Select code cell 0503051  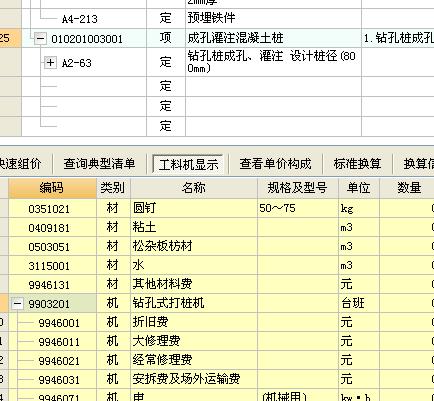coord(52,247)
